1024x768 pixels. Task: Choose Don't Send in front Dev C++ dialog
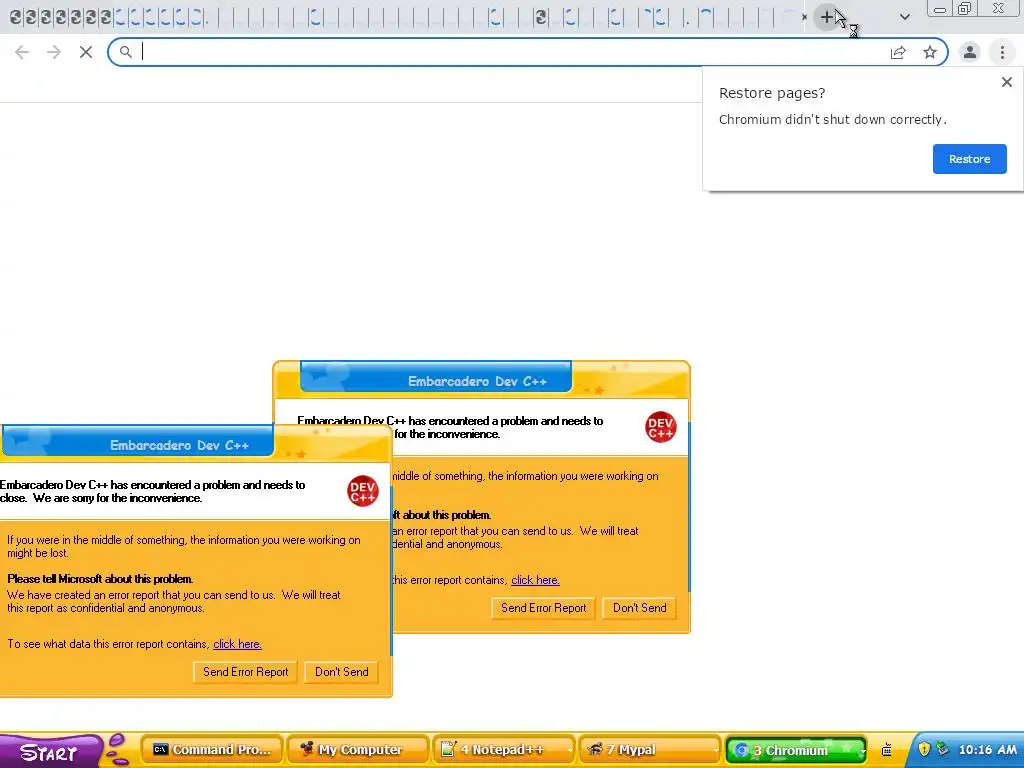(x=342, y=672)
